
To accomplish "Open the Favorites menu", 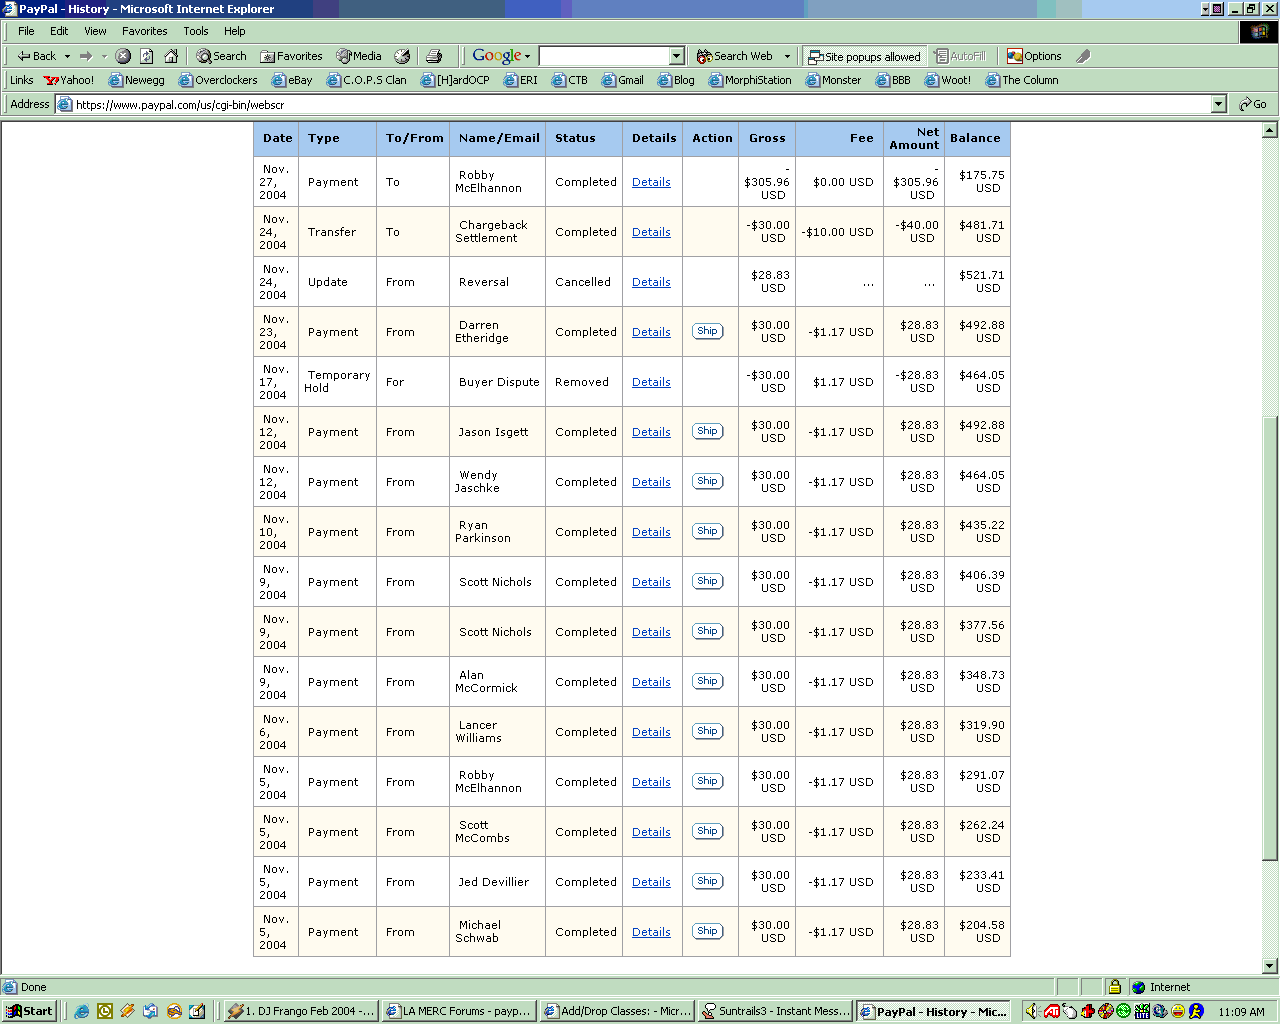I will 145,31.
